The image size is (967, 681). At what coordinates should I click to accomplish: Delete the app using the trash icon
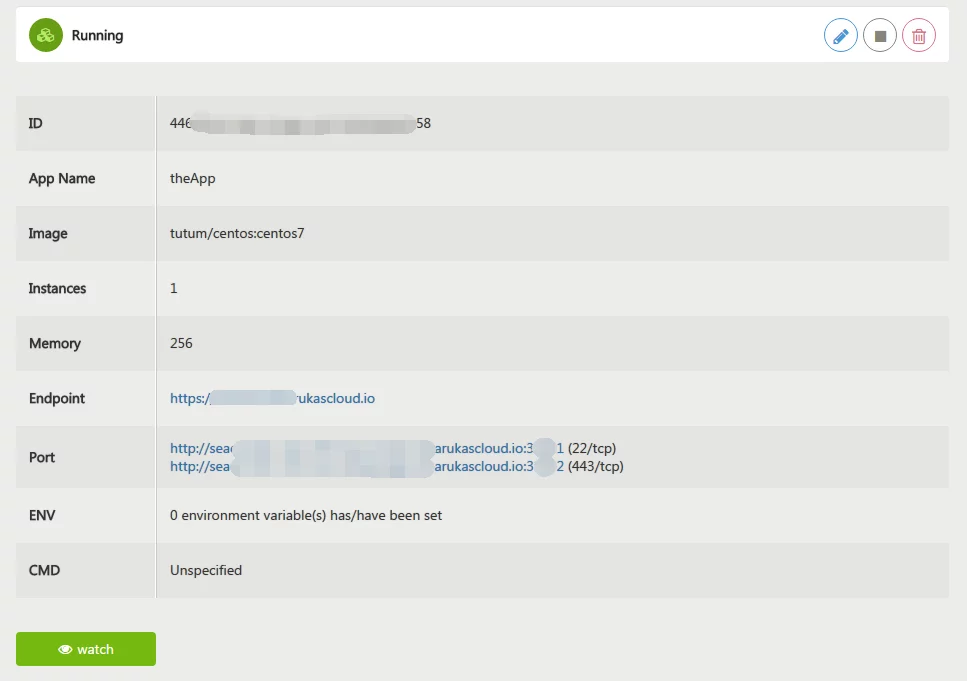coord(919,36)
